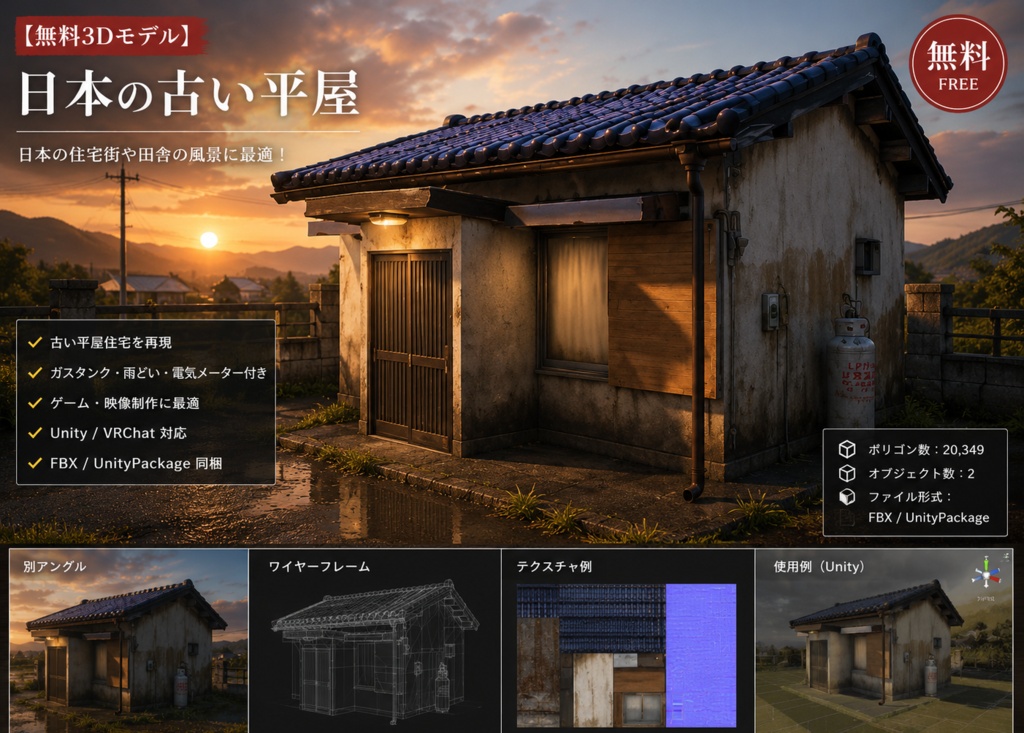Click the checkmark beside ガスタンク・雨どい・電気メーター付き
Image resolution: width=1024 pixels, height=733 pixels.
[35, 372]
